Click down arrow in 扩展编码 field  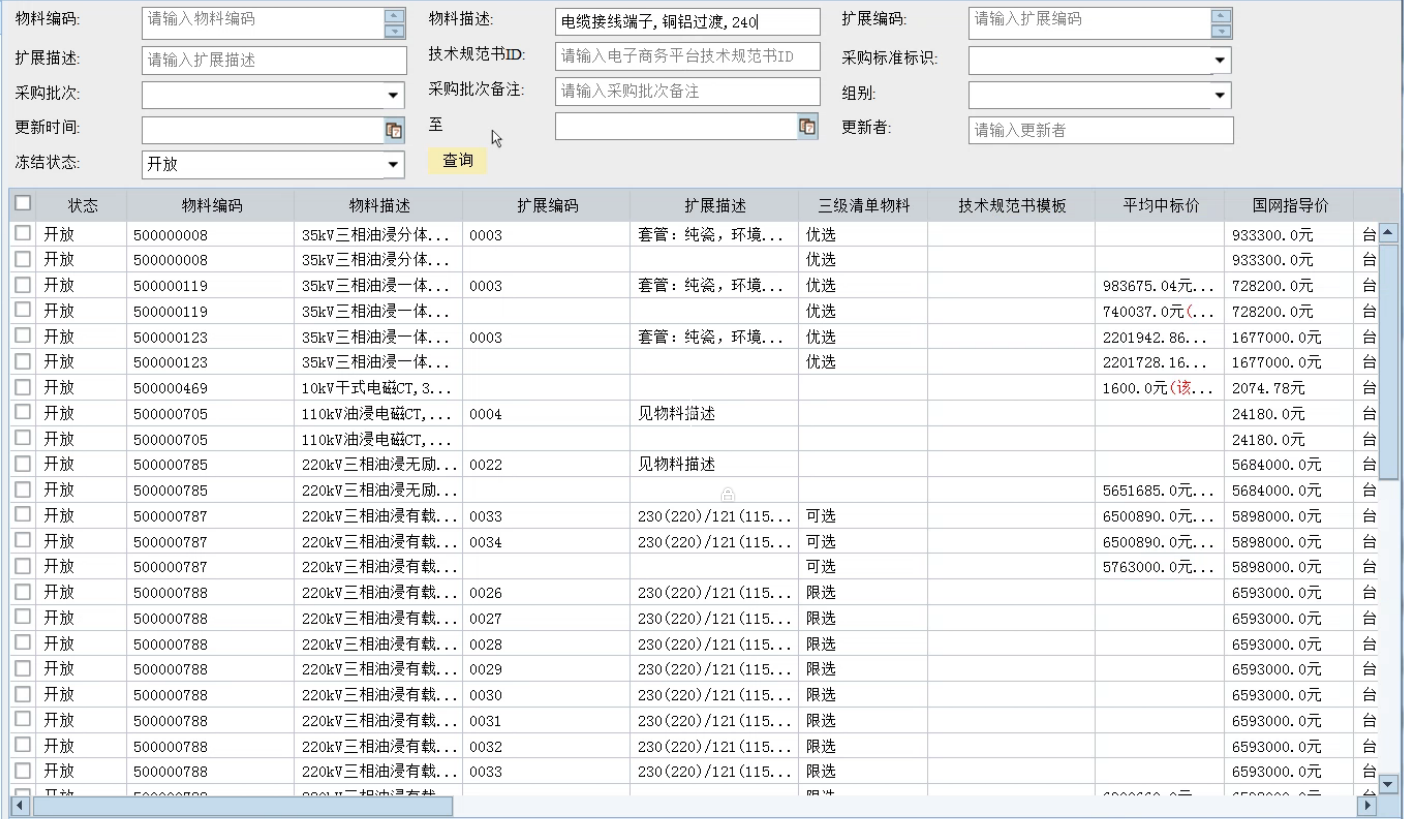pyautogui.click(x=1220, y=30)
